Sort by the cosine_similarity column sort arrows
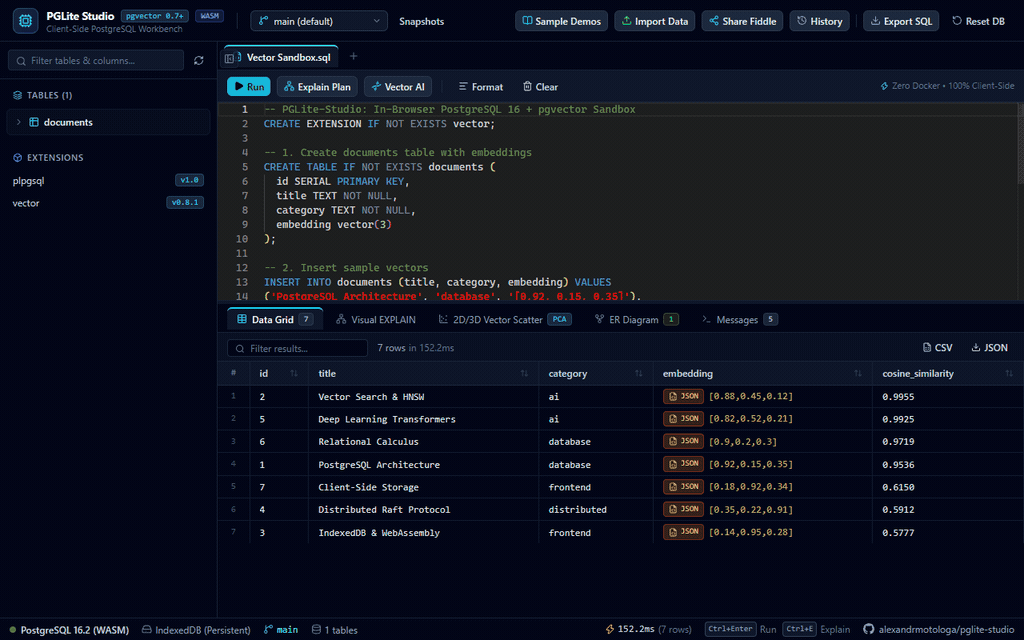 (x=1009, y=374)
